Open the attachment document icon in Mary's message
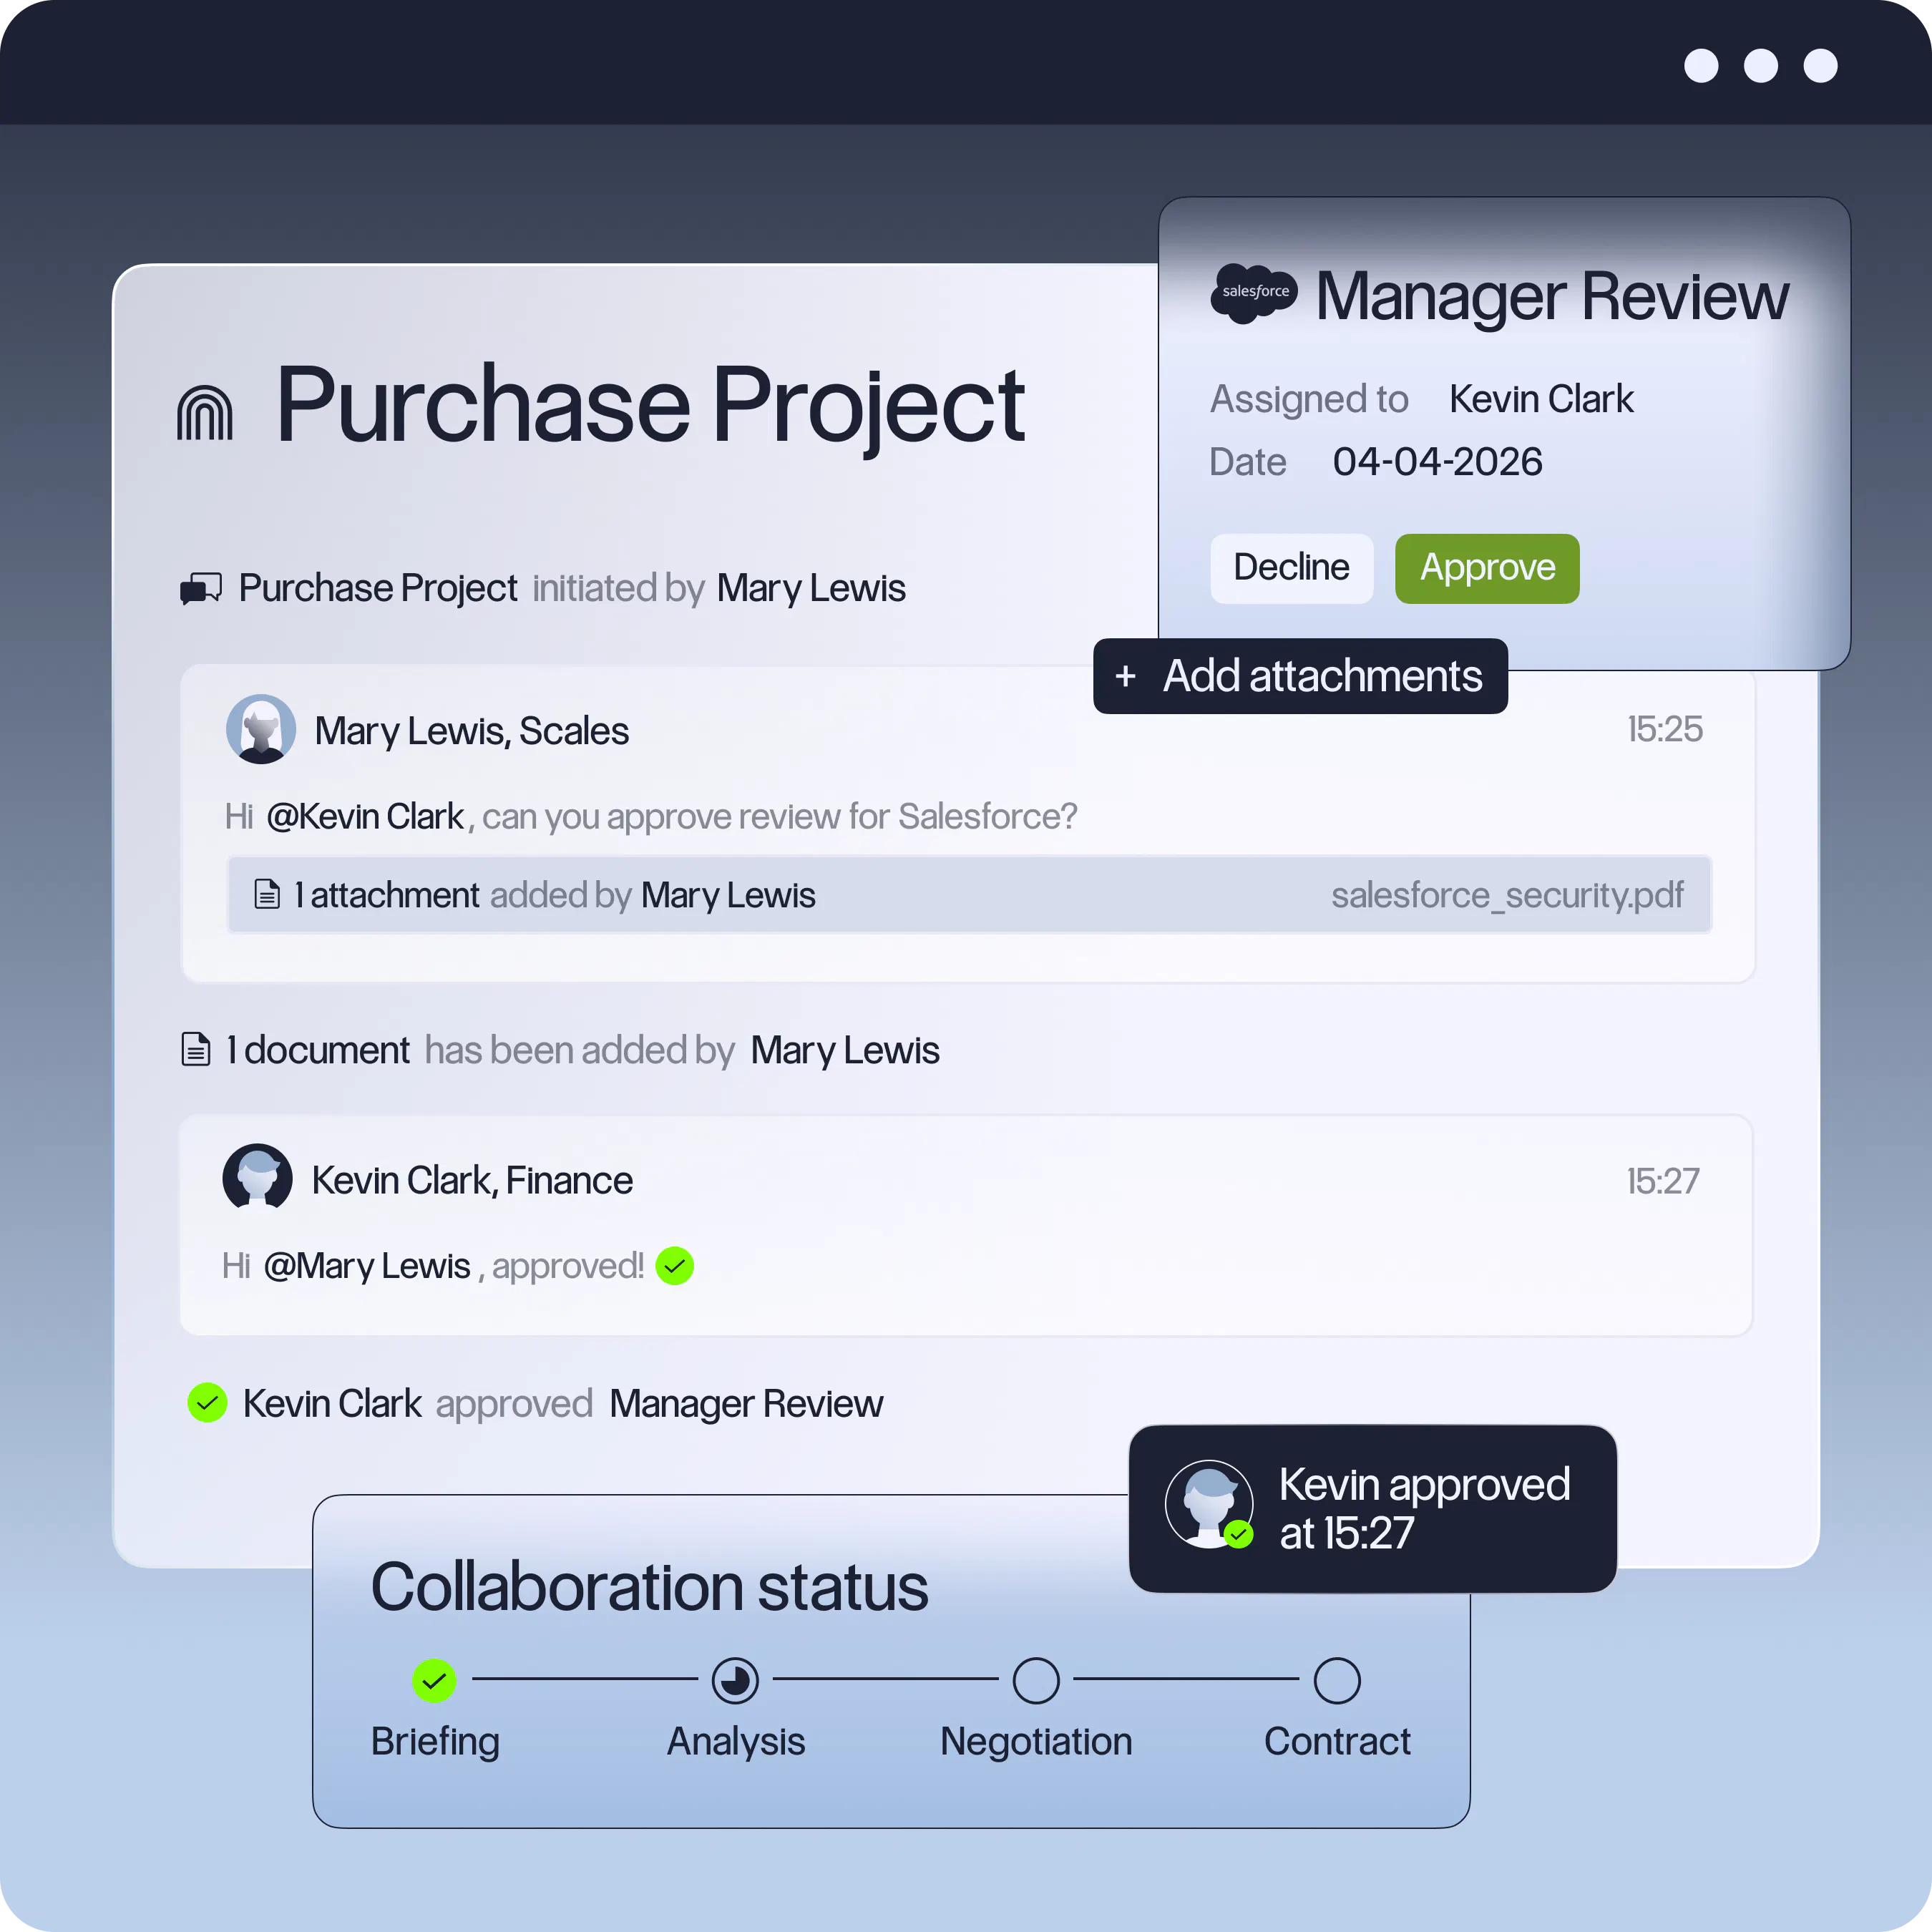This screenshot has width=1932, height=1932. click(x=268, y=894)
